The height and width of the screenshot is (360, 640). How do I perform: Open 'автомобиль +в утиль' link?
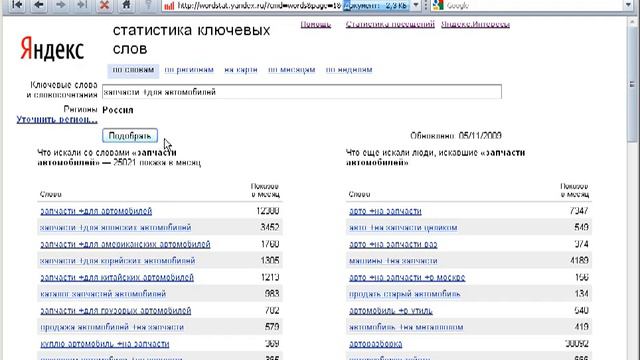391,311
